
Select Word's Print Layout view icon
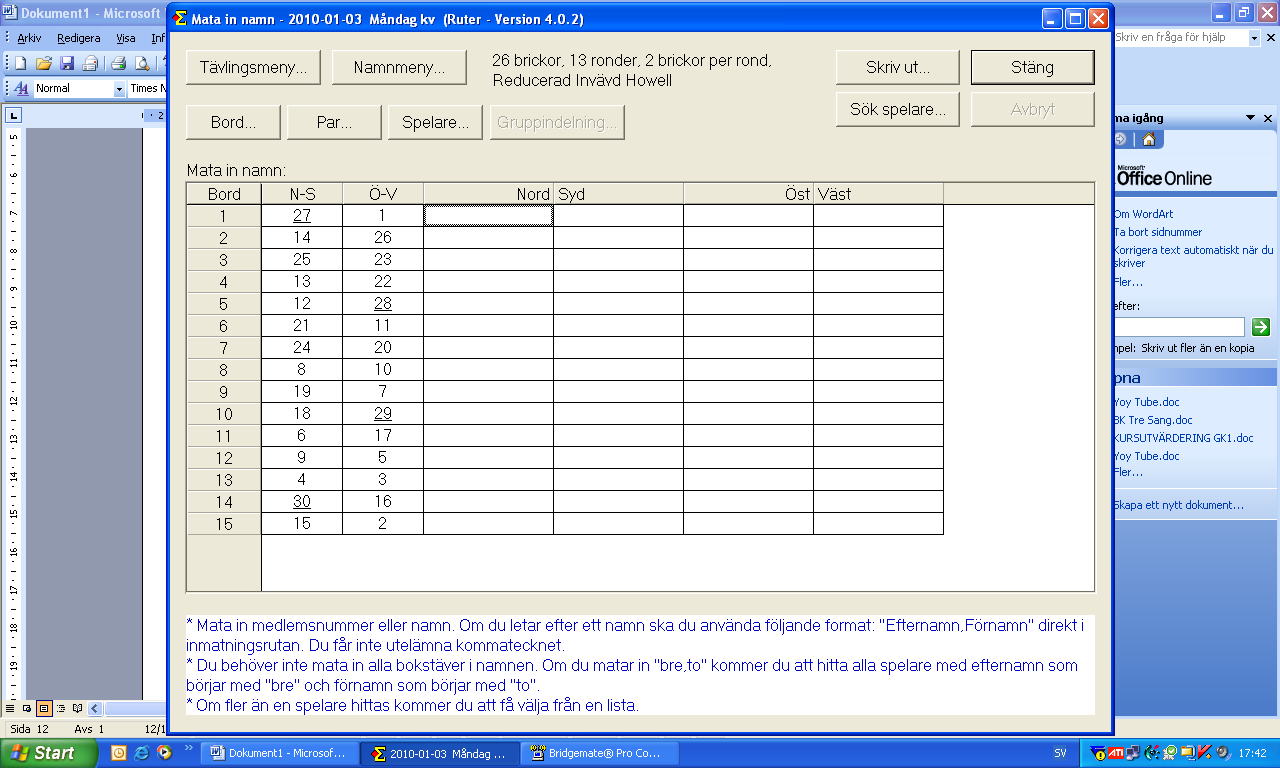coord(44,708)
